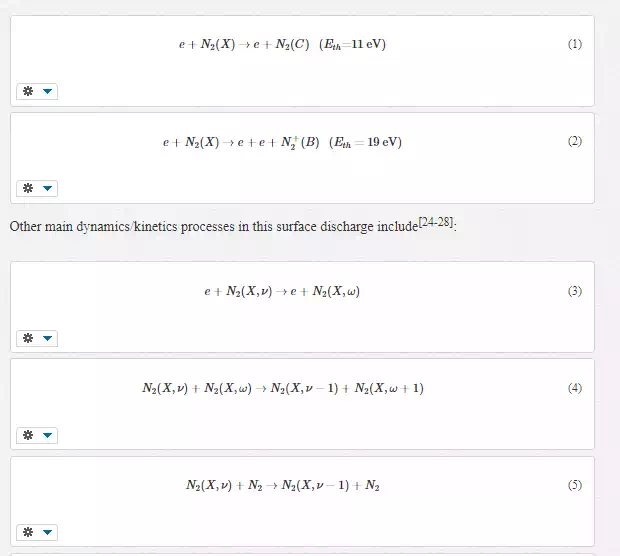Screen dimensions: 620x556
Task: Open the dropdown arrow below equation (1)
Action: [x=47, y=92]
